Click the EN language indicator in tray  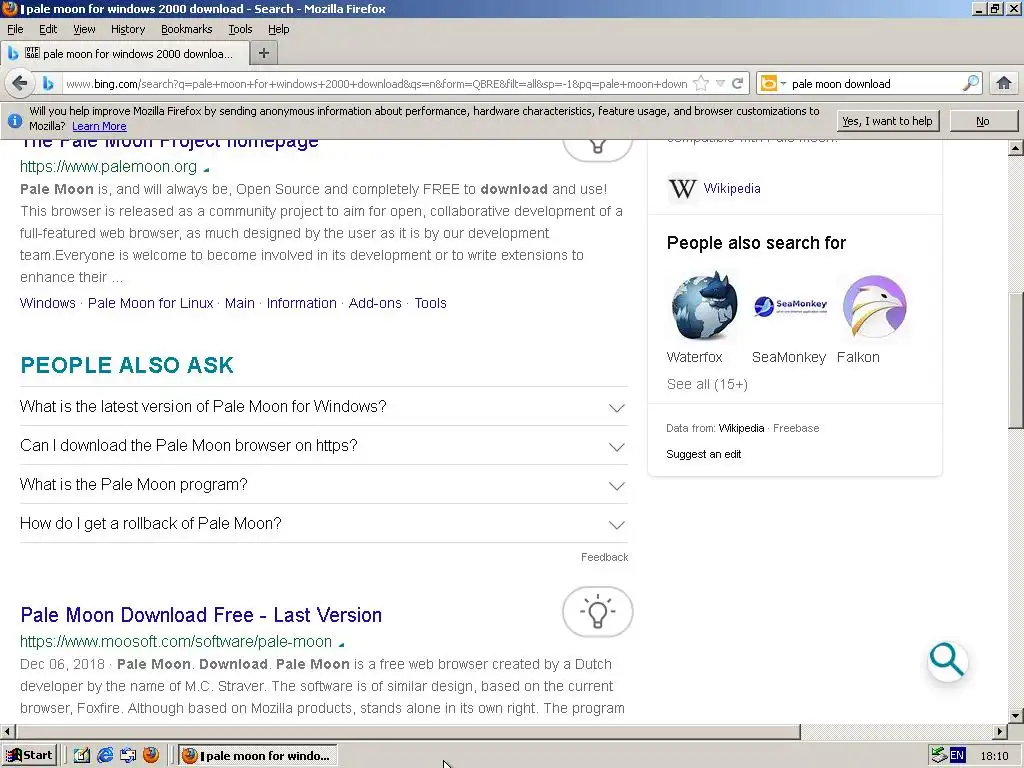tap(957, 756)
